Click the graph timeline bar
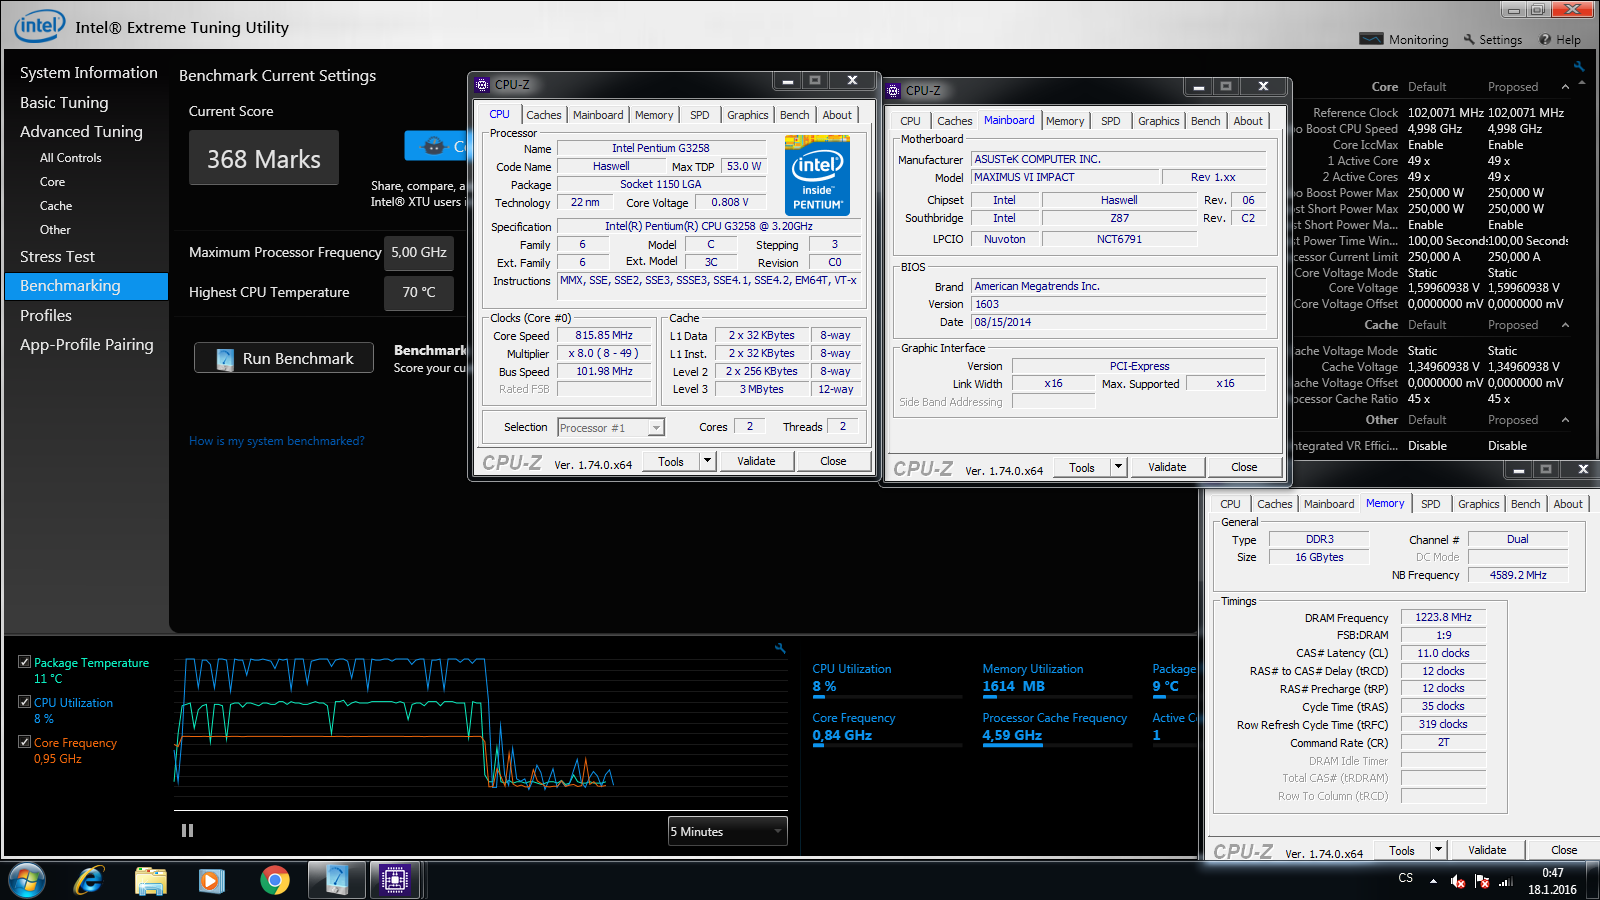 click(481, 811)
